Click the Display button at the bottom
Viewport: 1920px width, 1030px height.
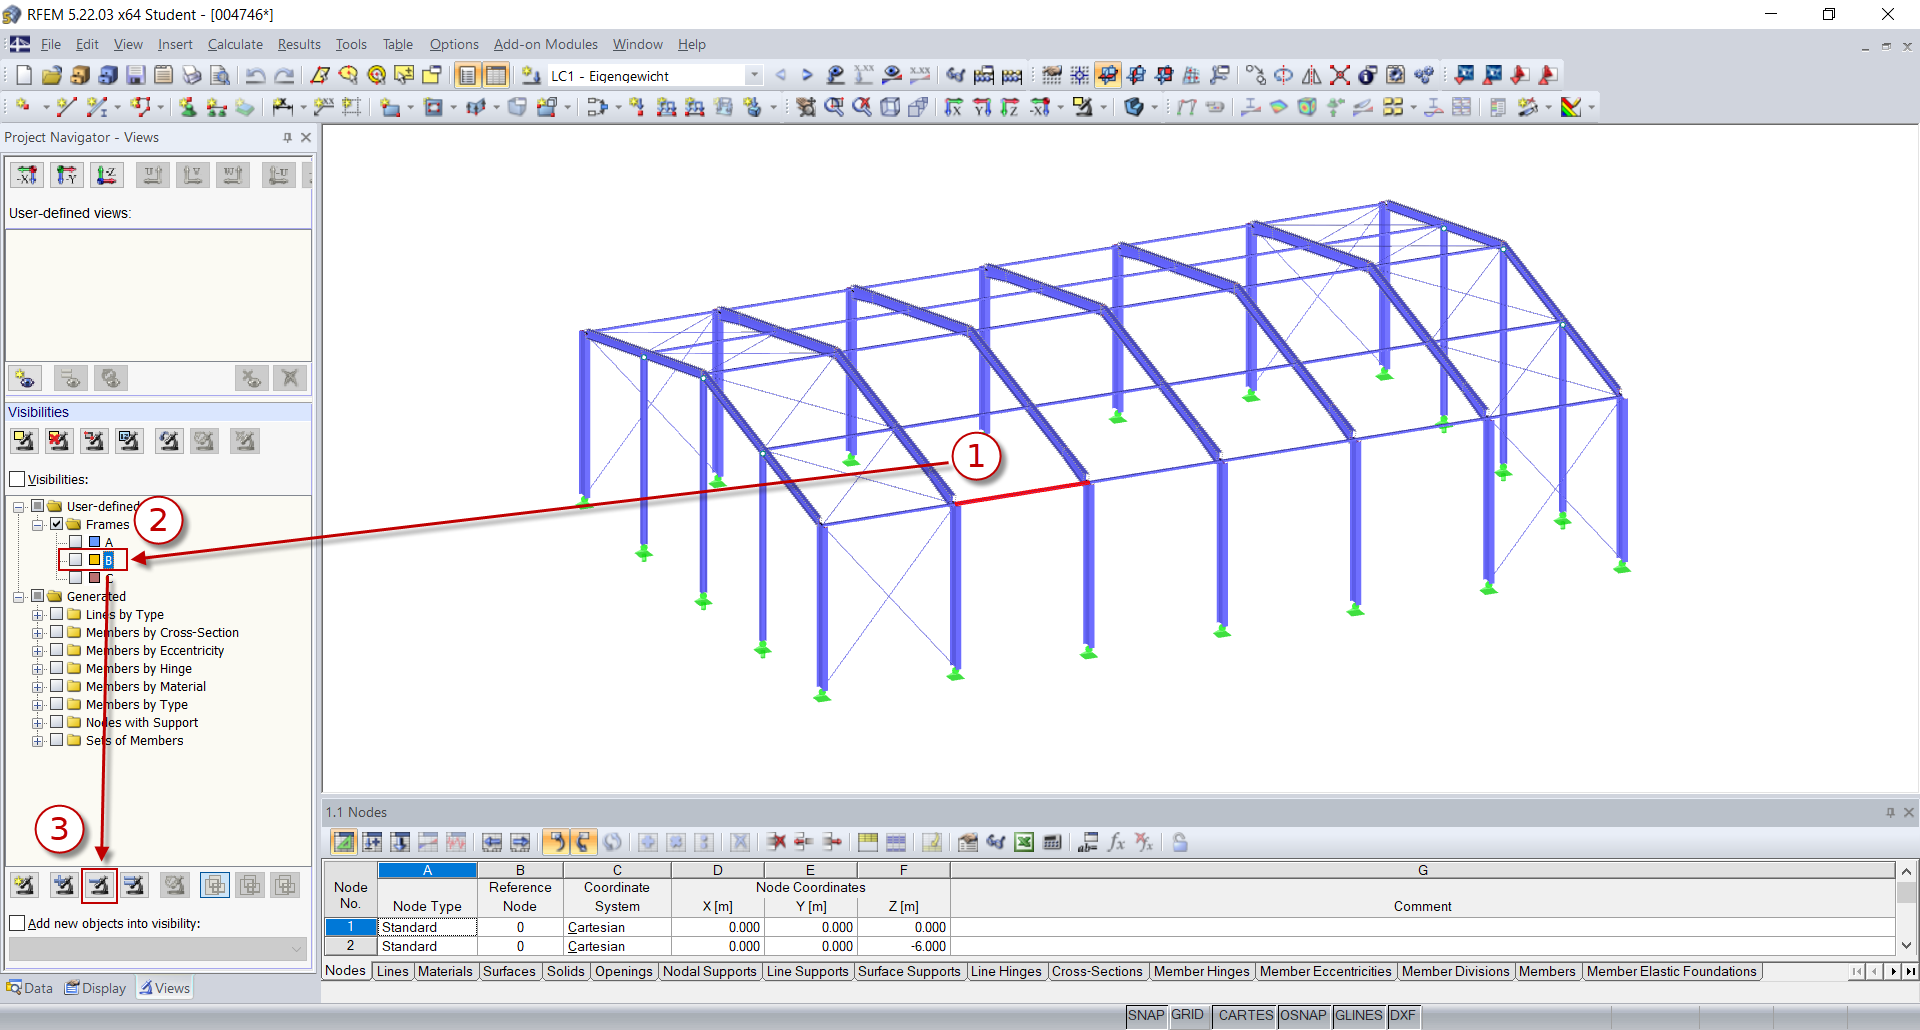click(x=95, y=987)
